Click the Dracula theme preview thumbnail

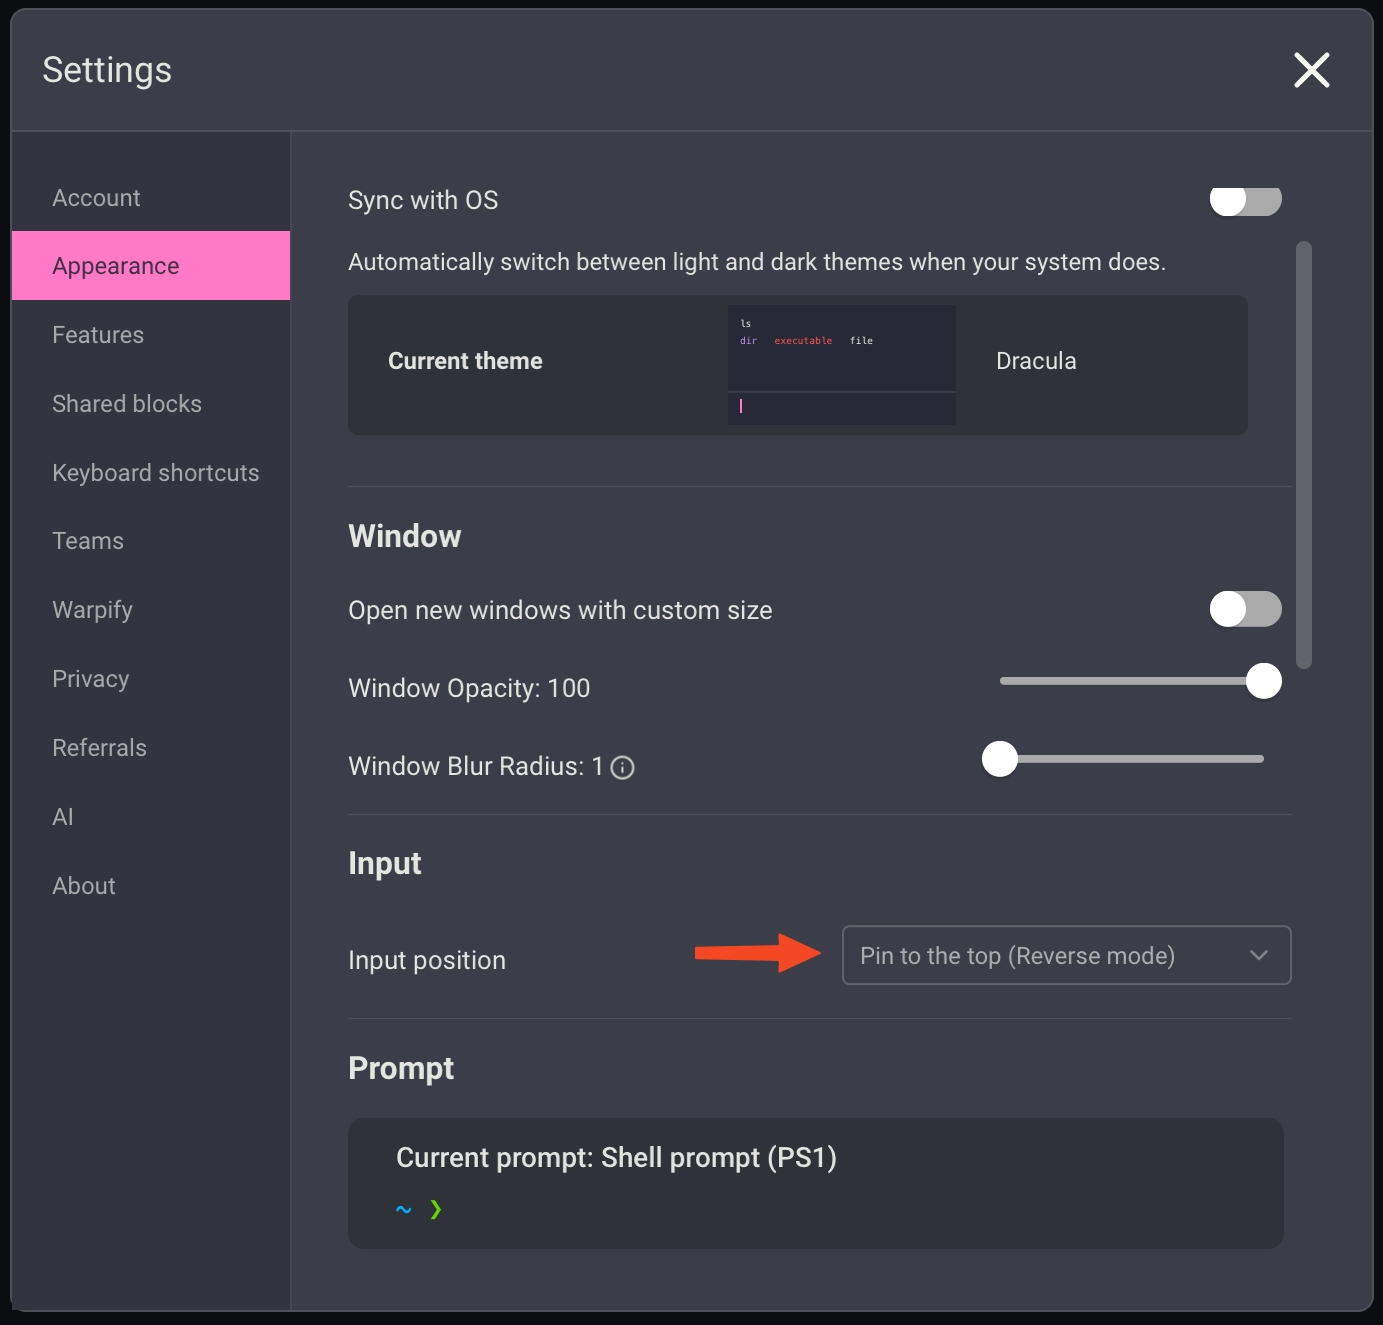point(841,364)
